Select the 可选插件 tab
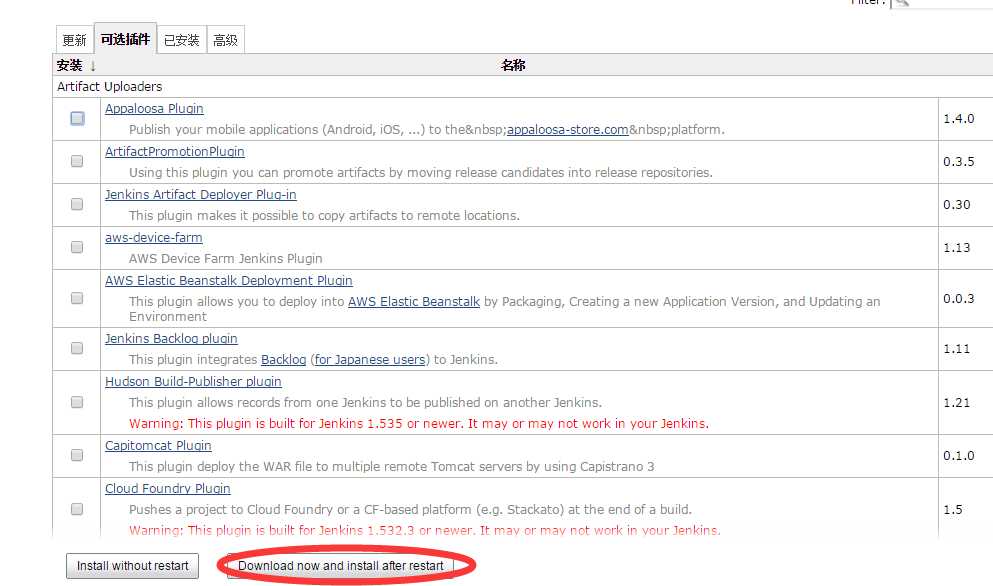Screen dimensions: 993x586 (125, 39)
